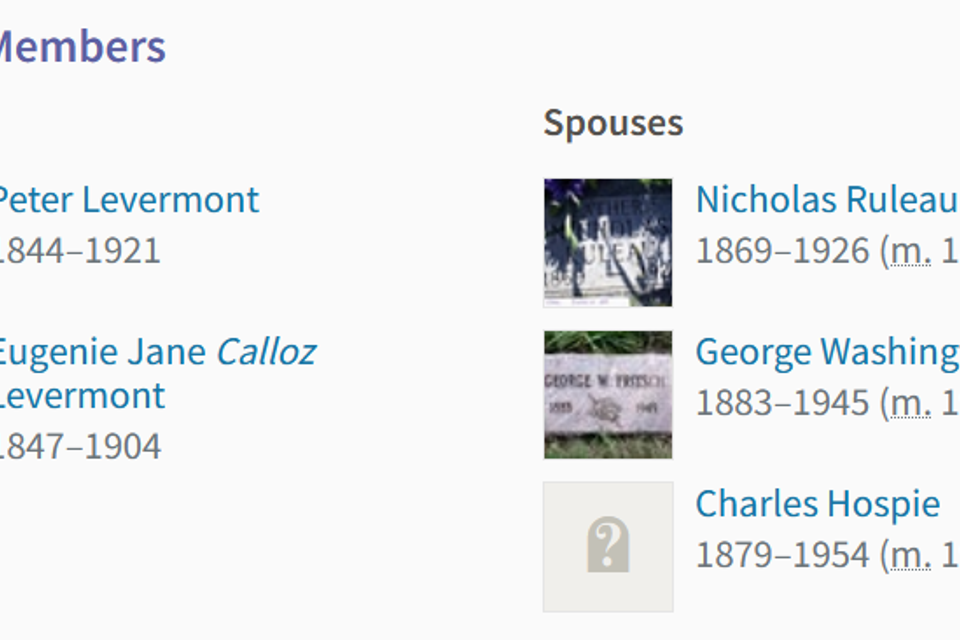Open Nicholas Ruleau's memorial page link
Image resolution: width=960 pixels, height=640 pixels.
pyautogui.click(x=827, y=200)
